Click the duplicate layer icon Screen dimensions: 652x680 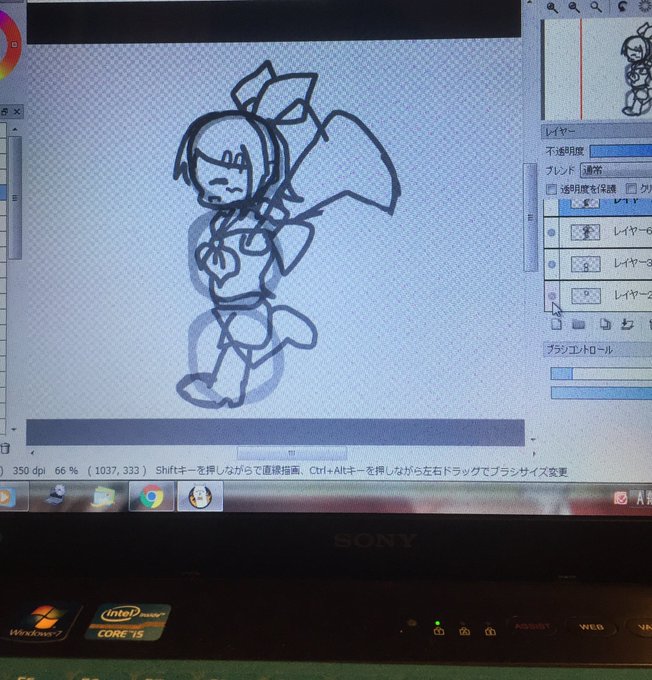pyautogui.click(x=605, y=324)
